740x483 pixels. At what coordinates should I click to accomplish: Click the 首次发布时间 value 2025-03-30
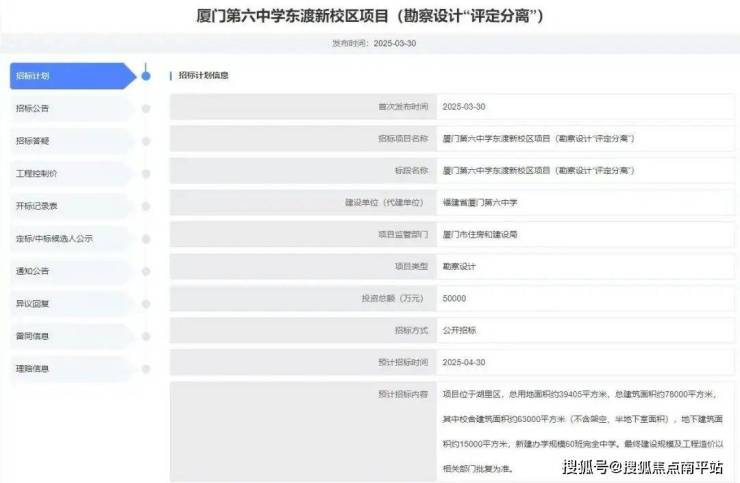[464, 106]
